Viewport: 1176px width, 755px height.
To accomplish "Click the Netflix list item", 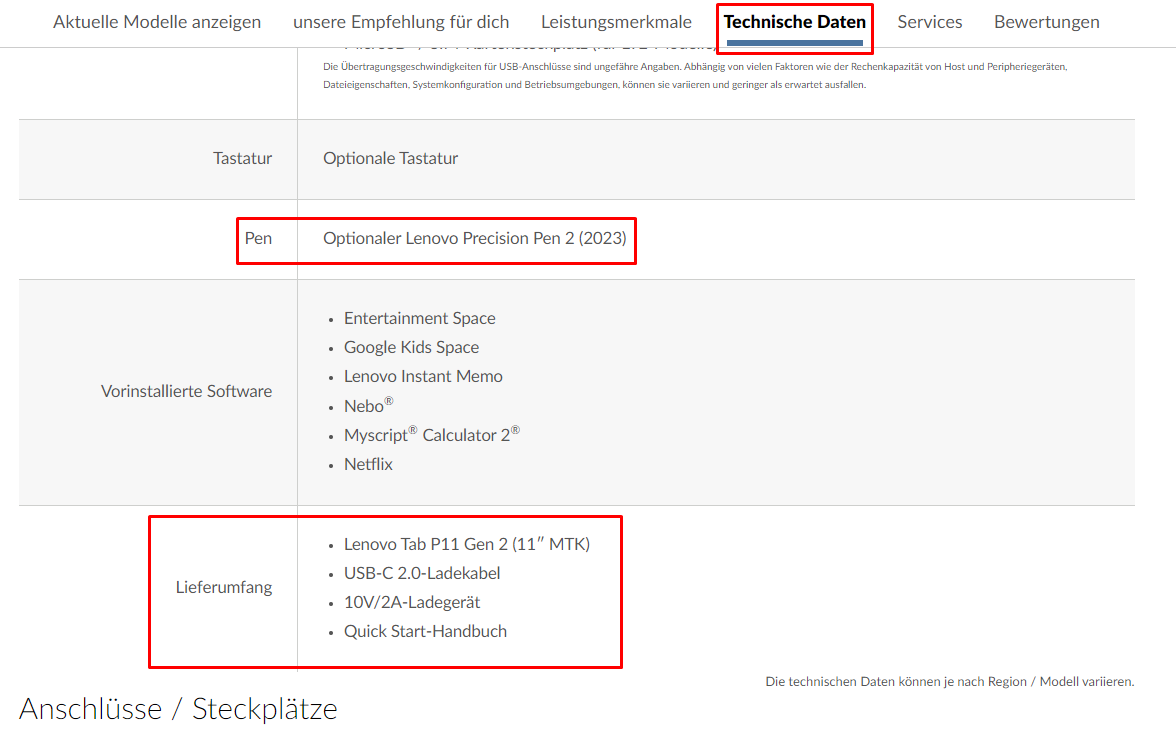I will [368, 464].
